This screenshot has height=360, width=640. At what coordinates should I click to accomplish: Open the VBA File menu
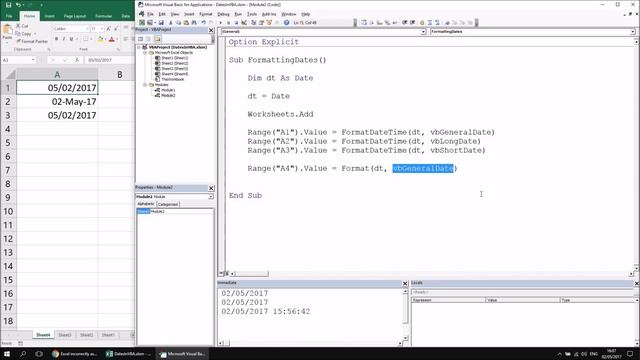150,14
